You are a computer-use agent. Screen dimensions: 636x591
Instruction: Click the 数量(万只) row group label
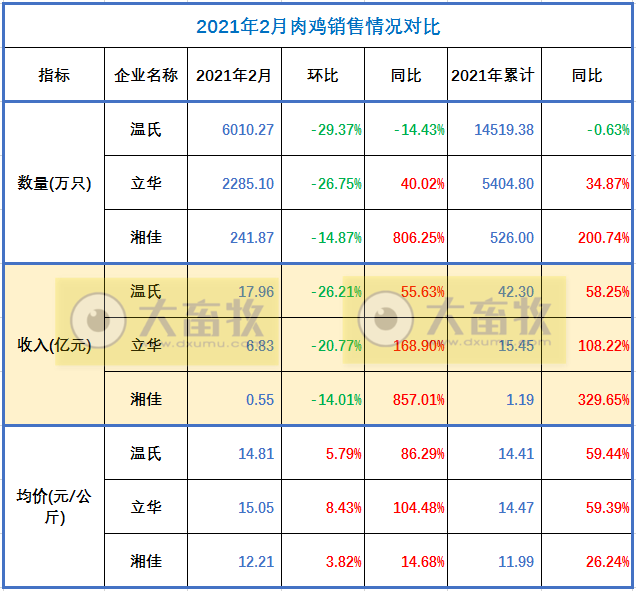point(54,183)
